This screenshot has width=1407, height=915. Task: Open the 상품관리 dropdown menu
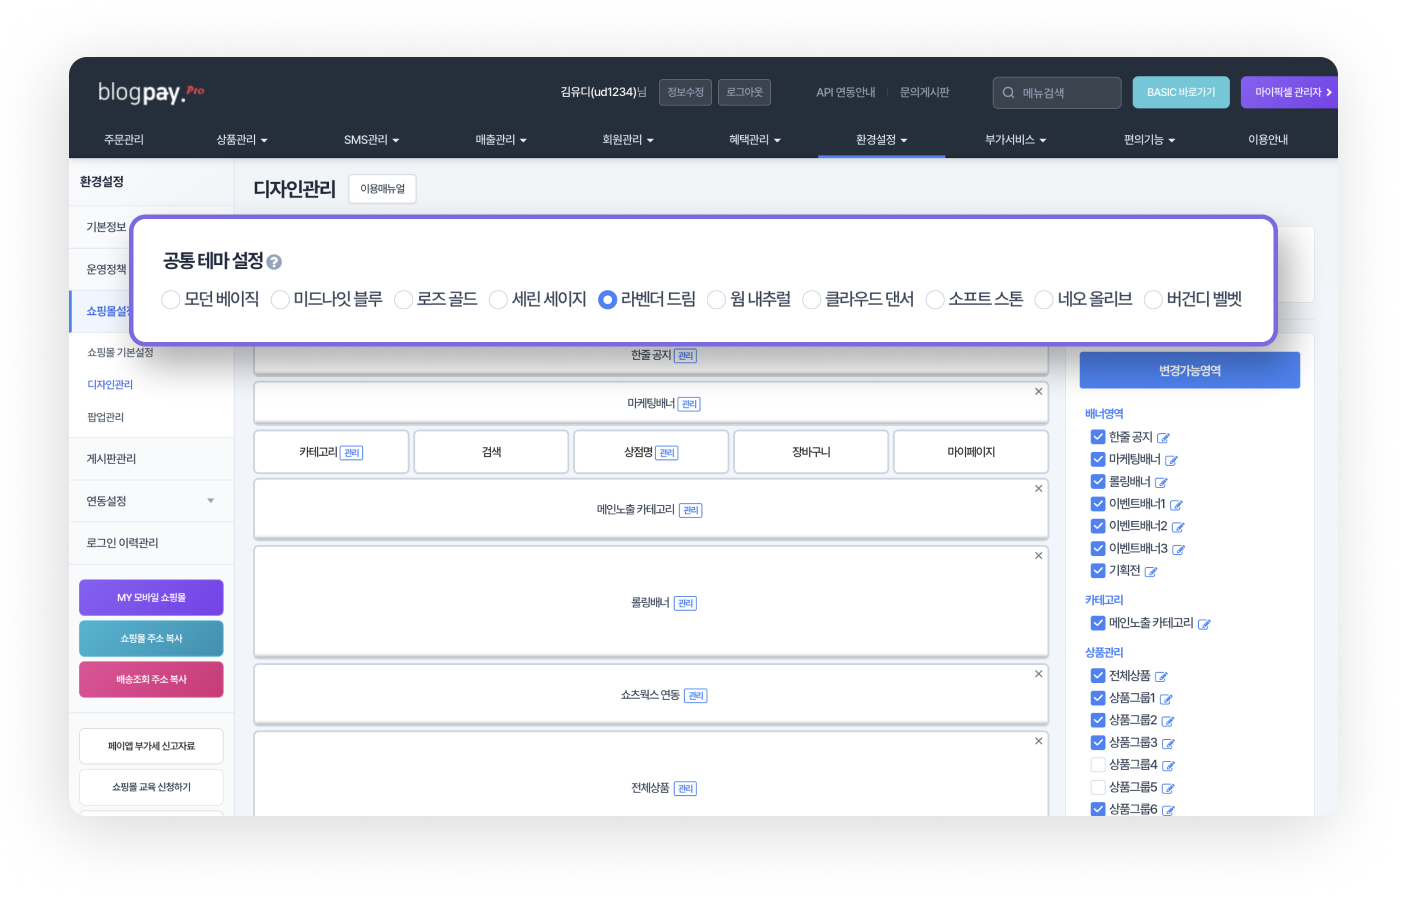tap(242, 140)
